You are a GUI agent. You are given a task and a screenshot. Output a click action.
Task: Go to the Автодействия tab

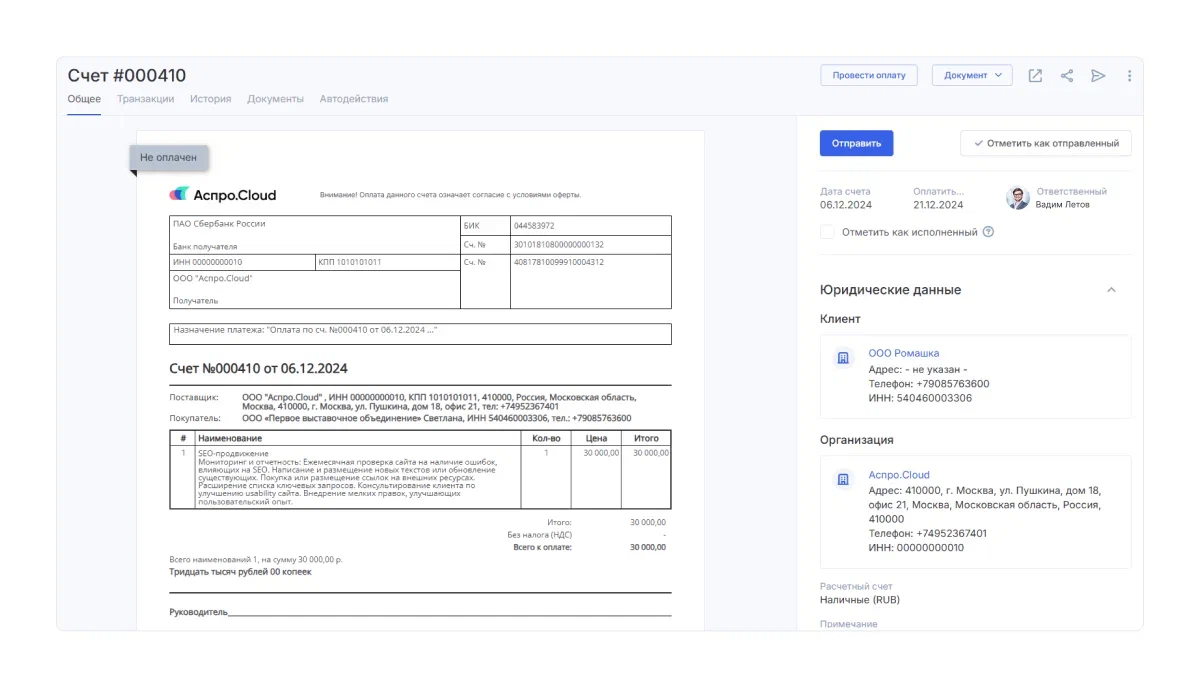[354, 99]
